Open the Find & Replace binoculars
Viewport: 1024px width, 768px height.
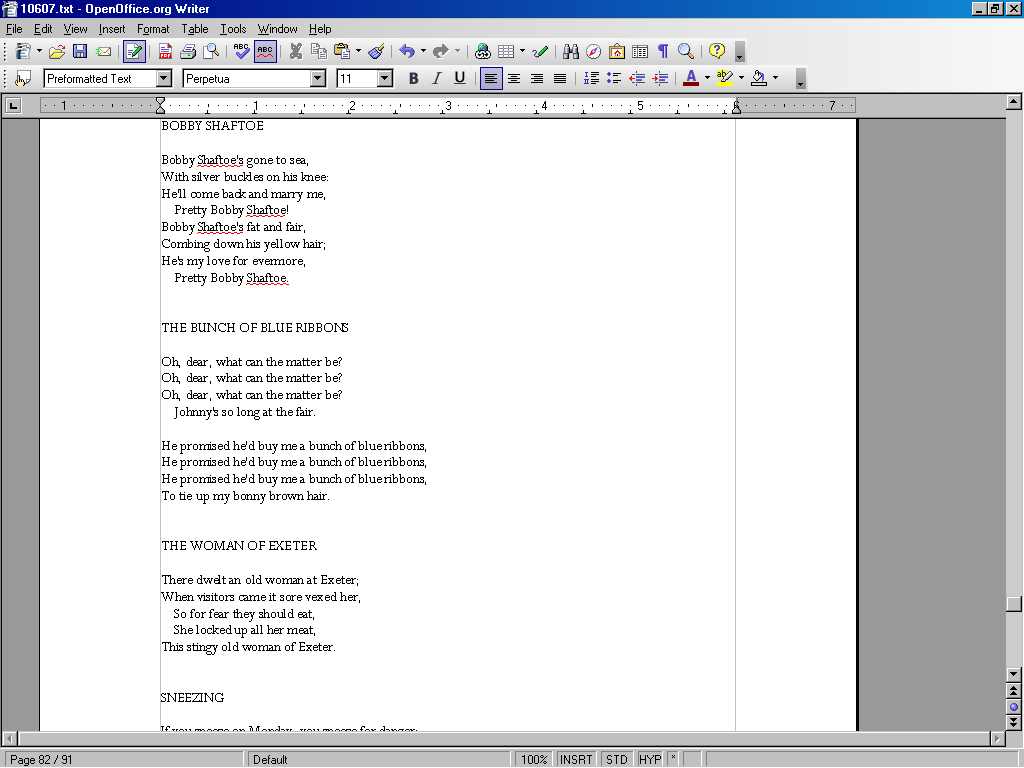(x=571, y=51)
